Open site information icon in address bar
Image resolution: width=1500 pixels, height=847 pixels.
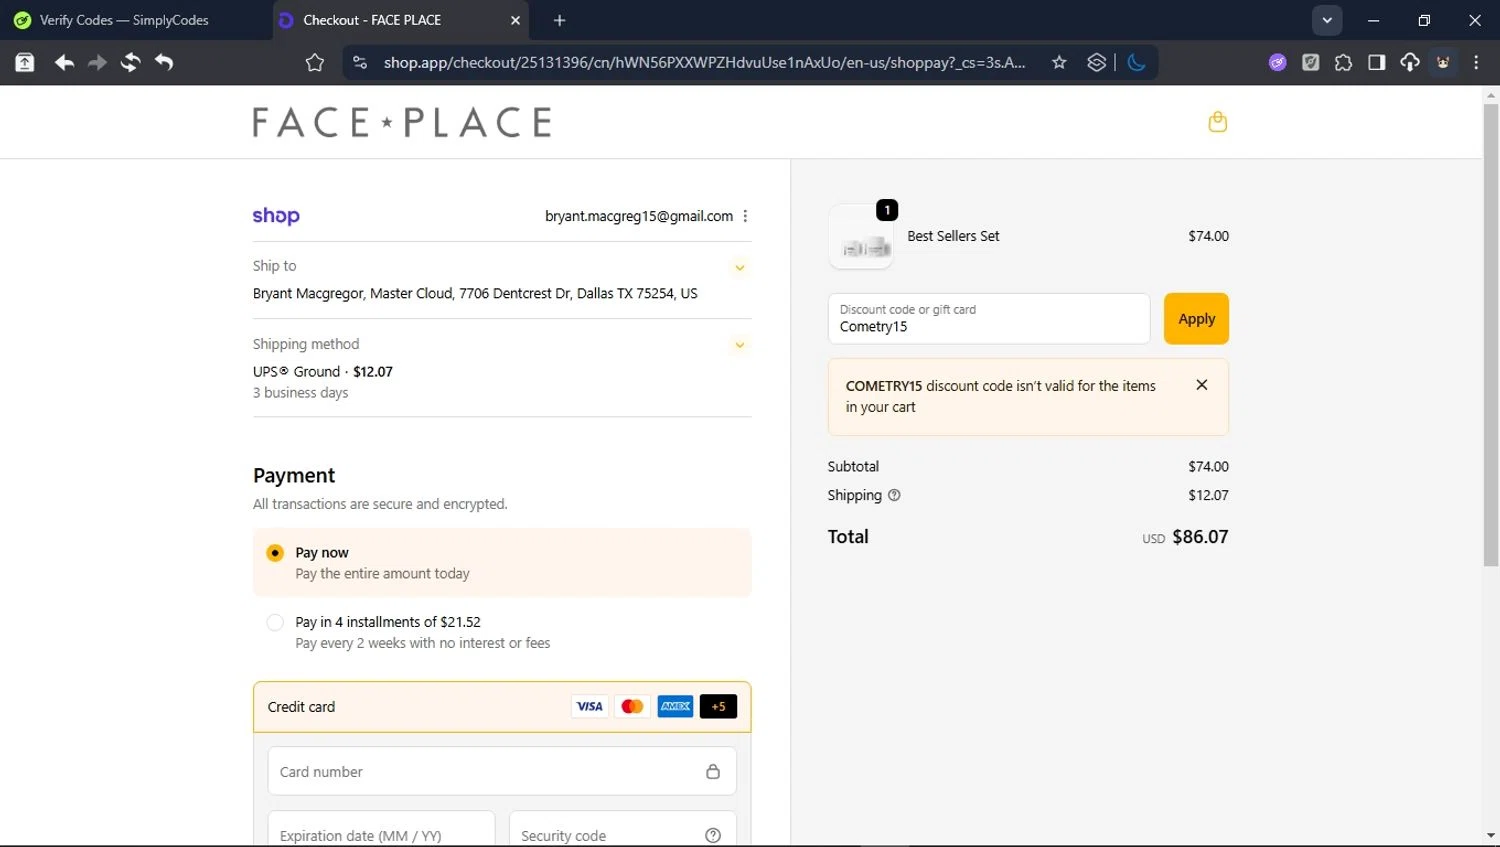(x=360, y=63)
